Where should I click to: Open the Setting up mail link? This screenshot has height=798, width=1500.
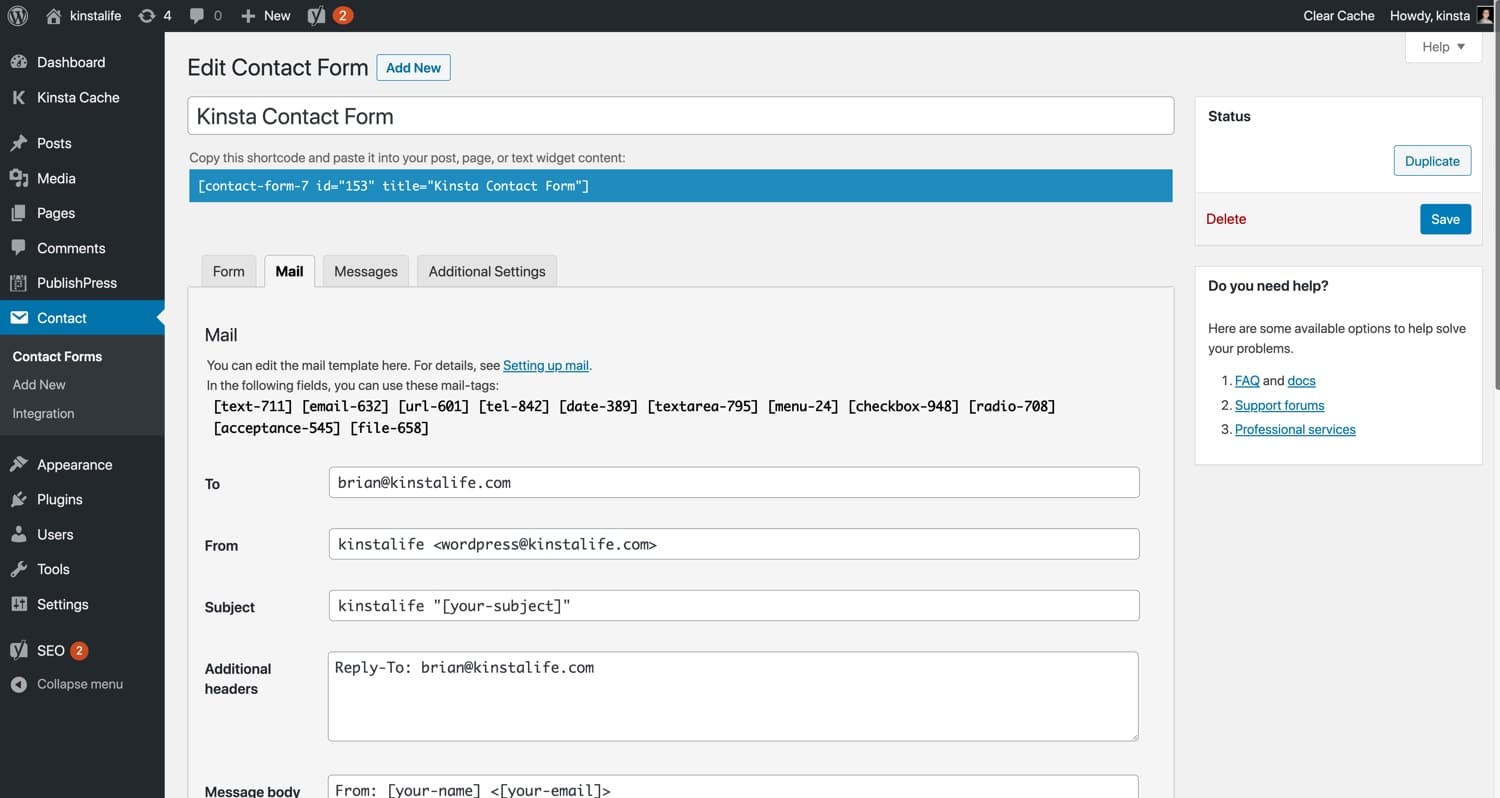(x=545, y=365)
